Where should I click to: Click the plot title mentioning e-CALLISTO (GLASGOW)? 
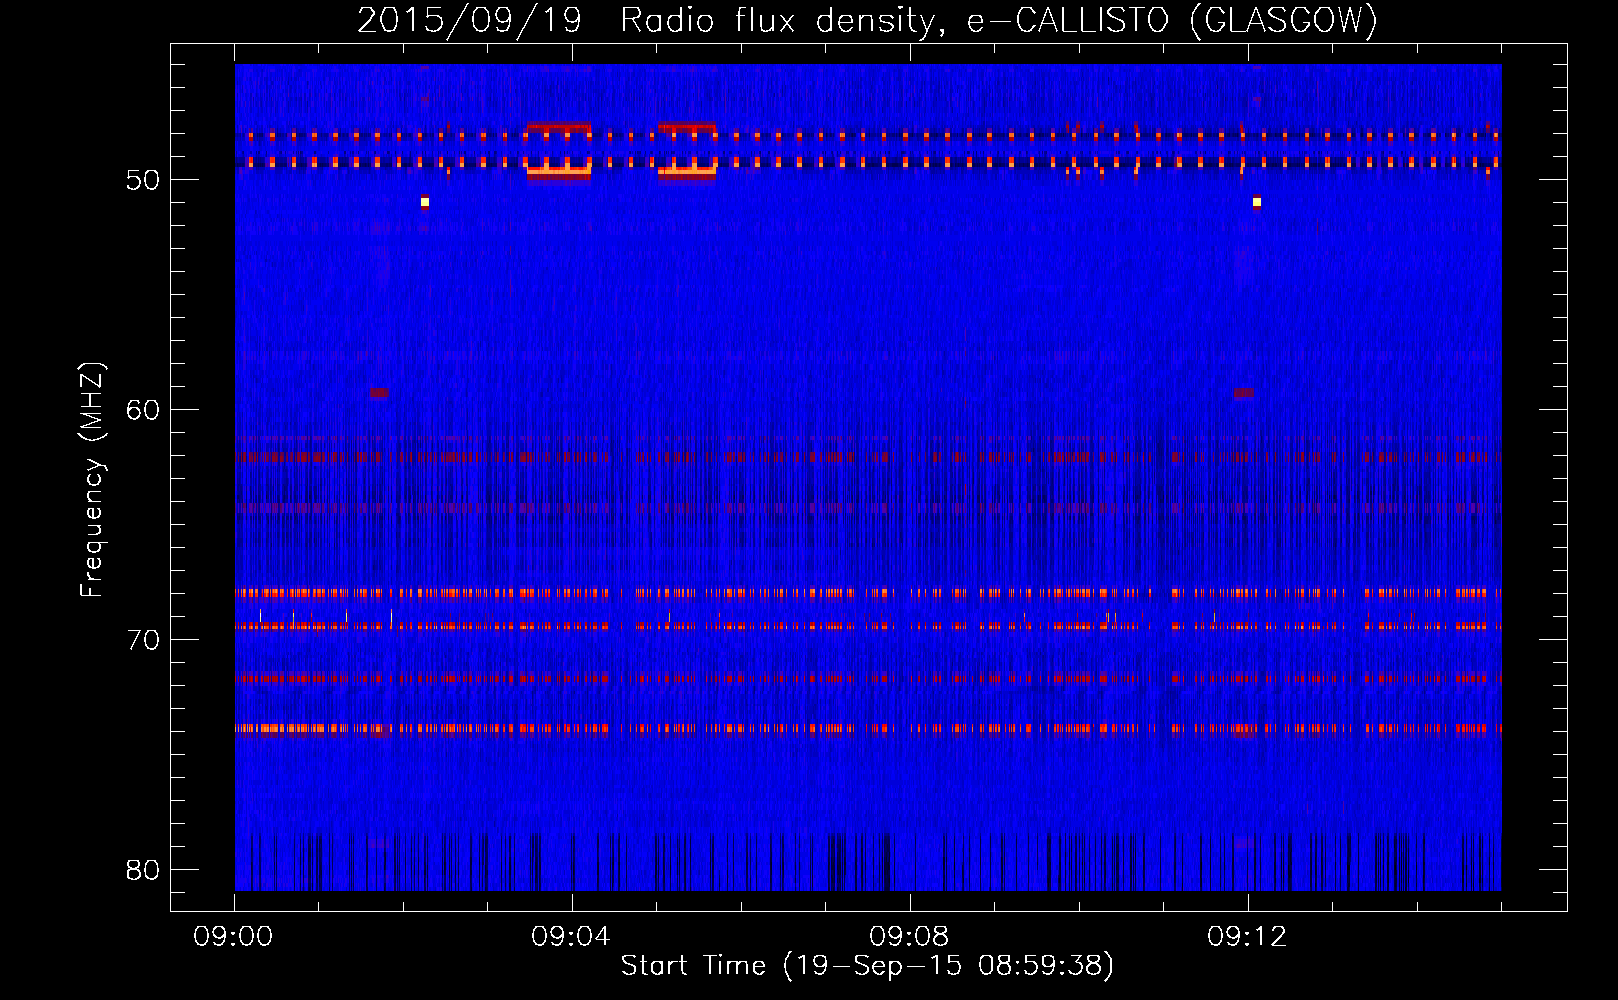867,20
